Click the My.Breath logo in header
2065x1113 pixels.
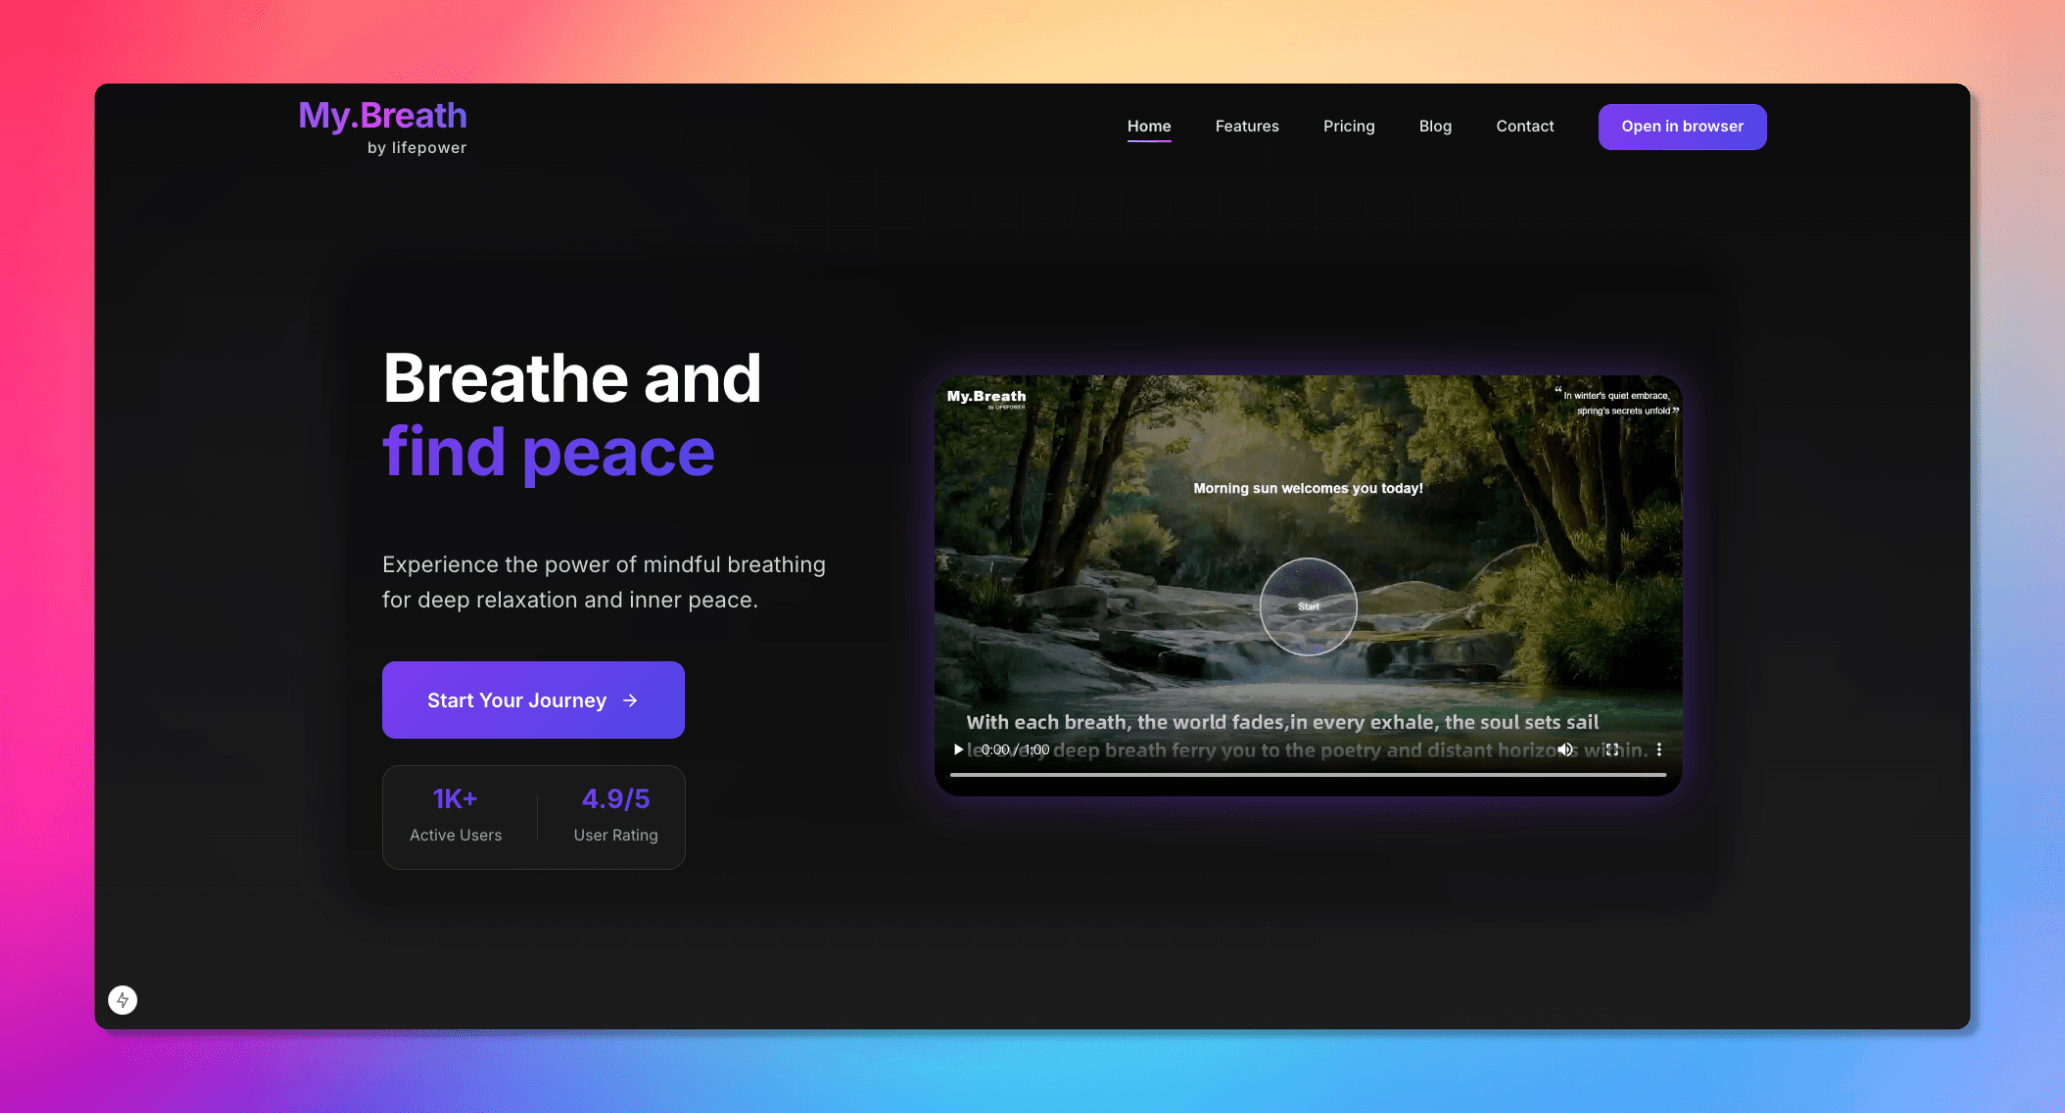[x=382, y=116]
